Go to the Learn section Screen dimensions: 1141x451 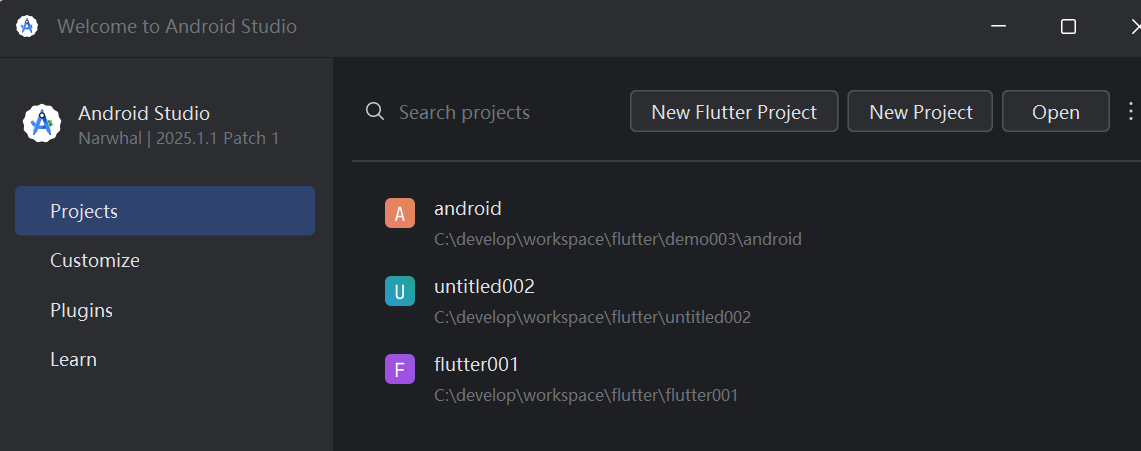coord(165,359)
